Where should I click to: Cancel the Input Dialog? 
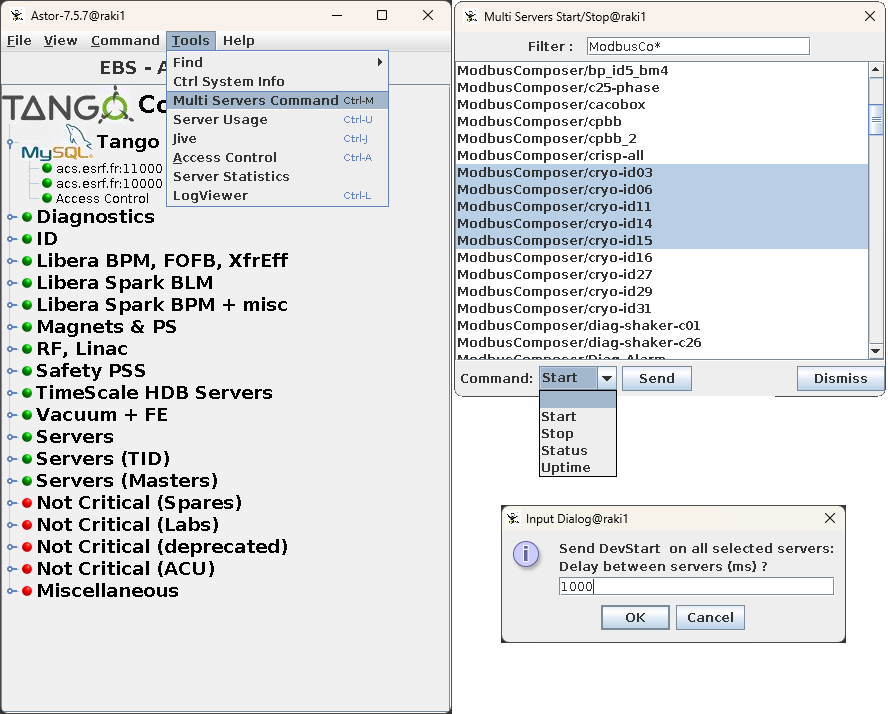[710, 618]
